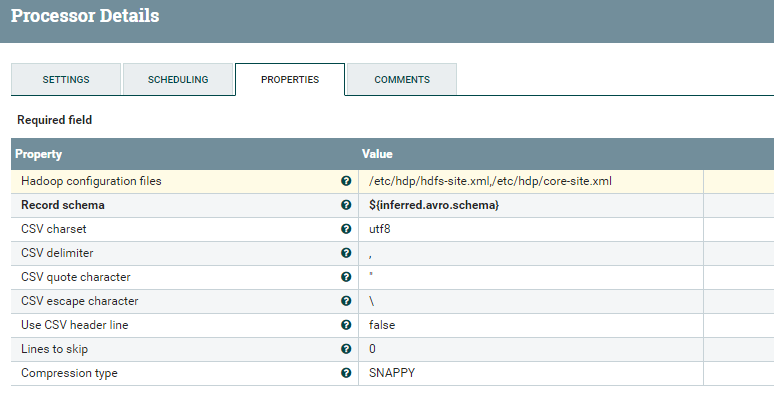This screenshot has width=774, height=416.
Task: Select the Properties tab
Action: point(290,79)
